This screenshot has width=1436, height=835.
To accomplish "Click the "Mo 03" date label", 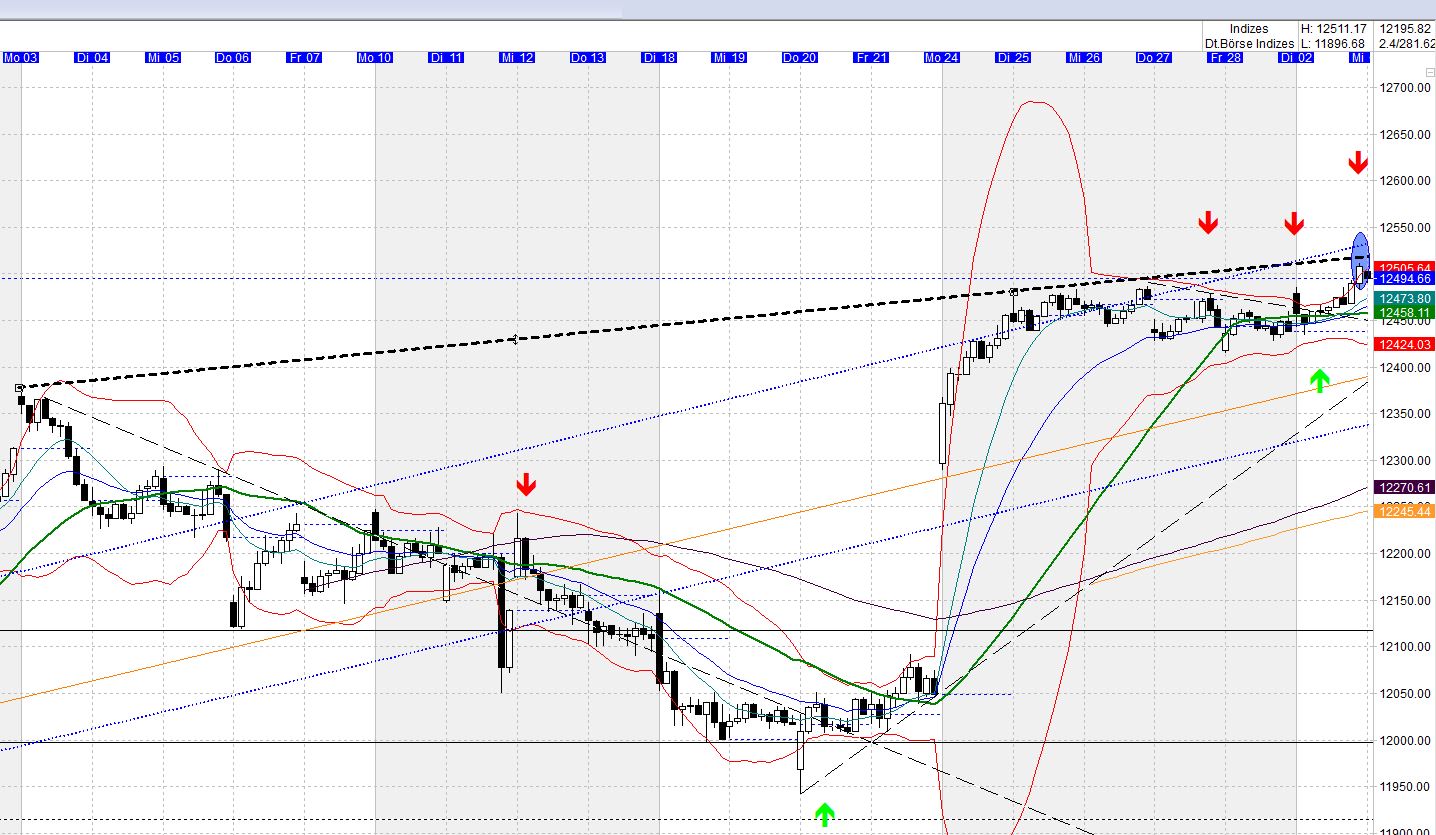I will (x=21, y=58).
